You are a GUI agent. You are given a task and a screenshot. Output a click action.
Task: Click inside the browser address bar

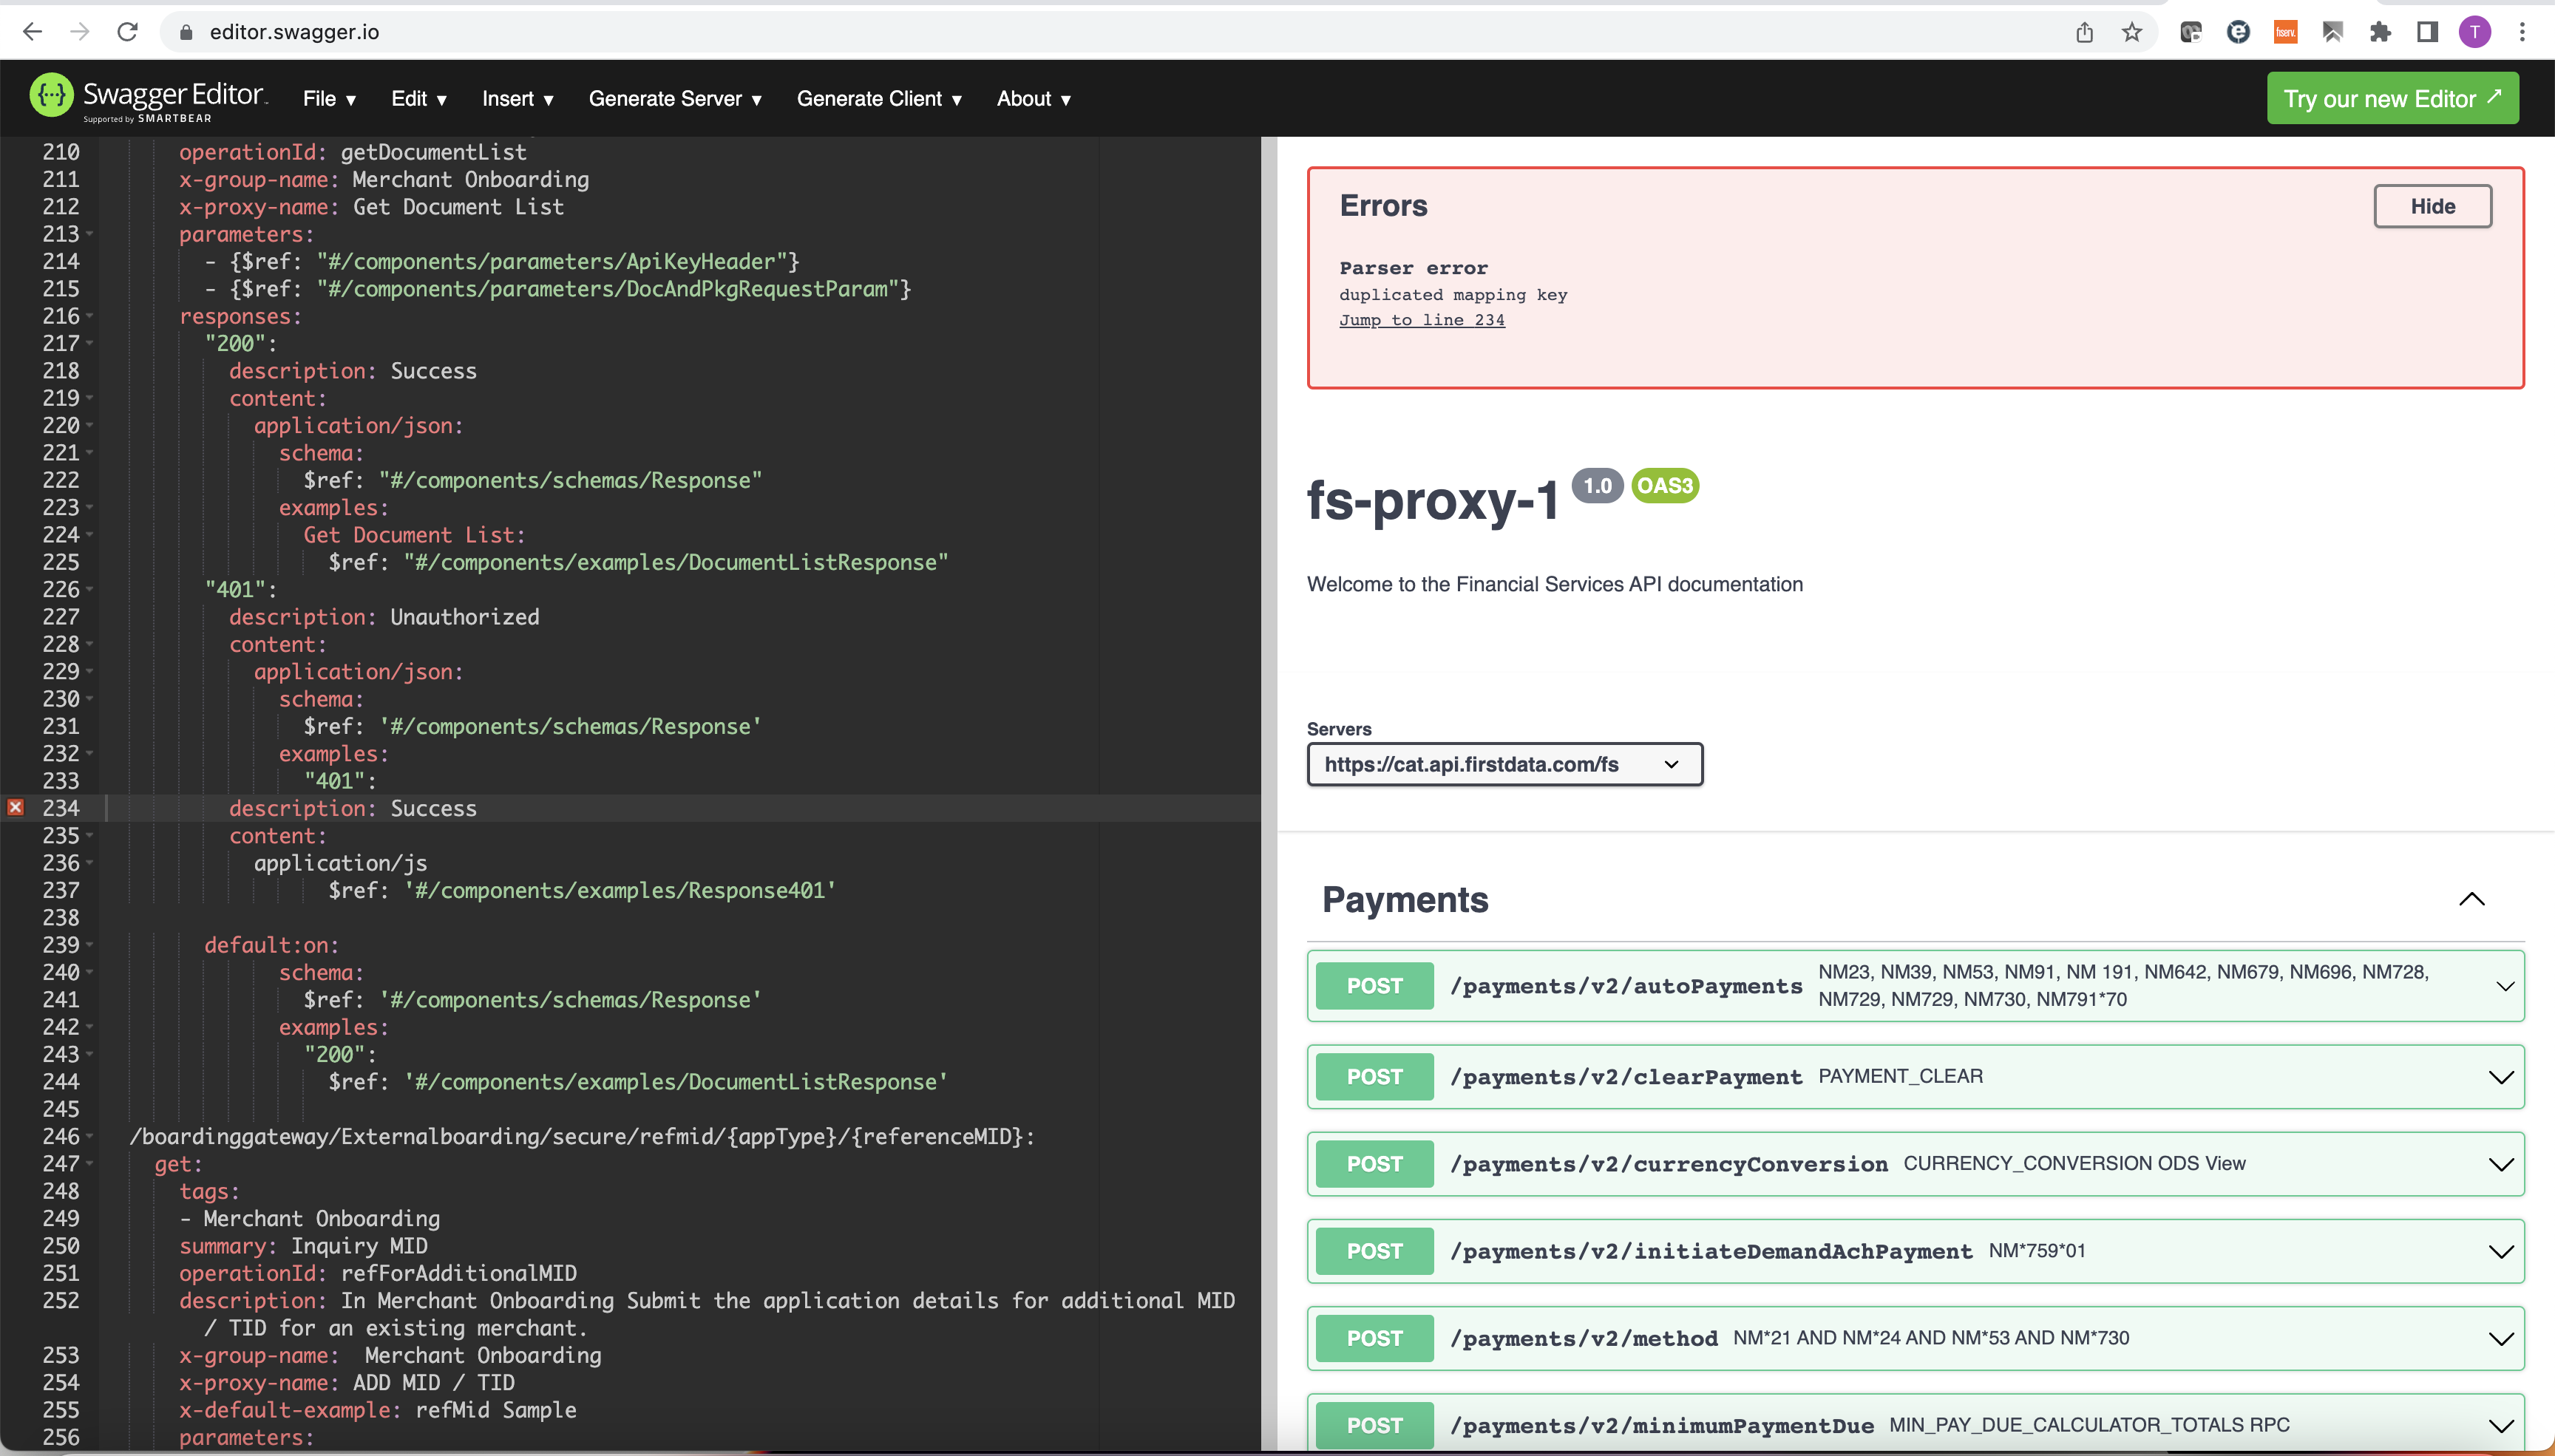[x=600, y=31]
